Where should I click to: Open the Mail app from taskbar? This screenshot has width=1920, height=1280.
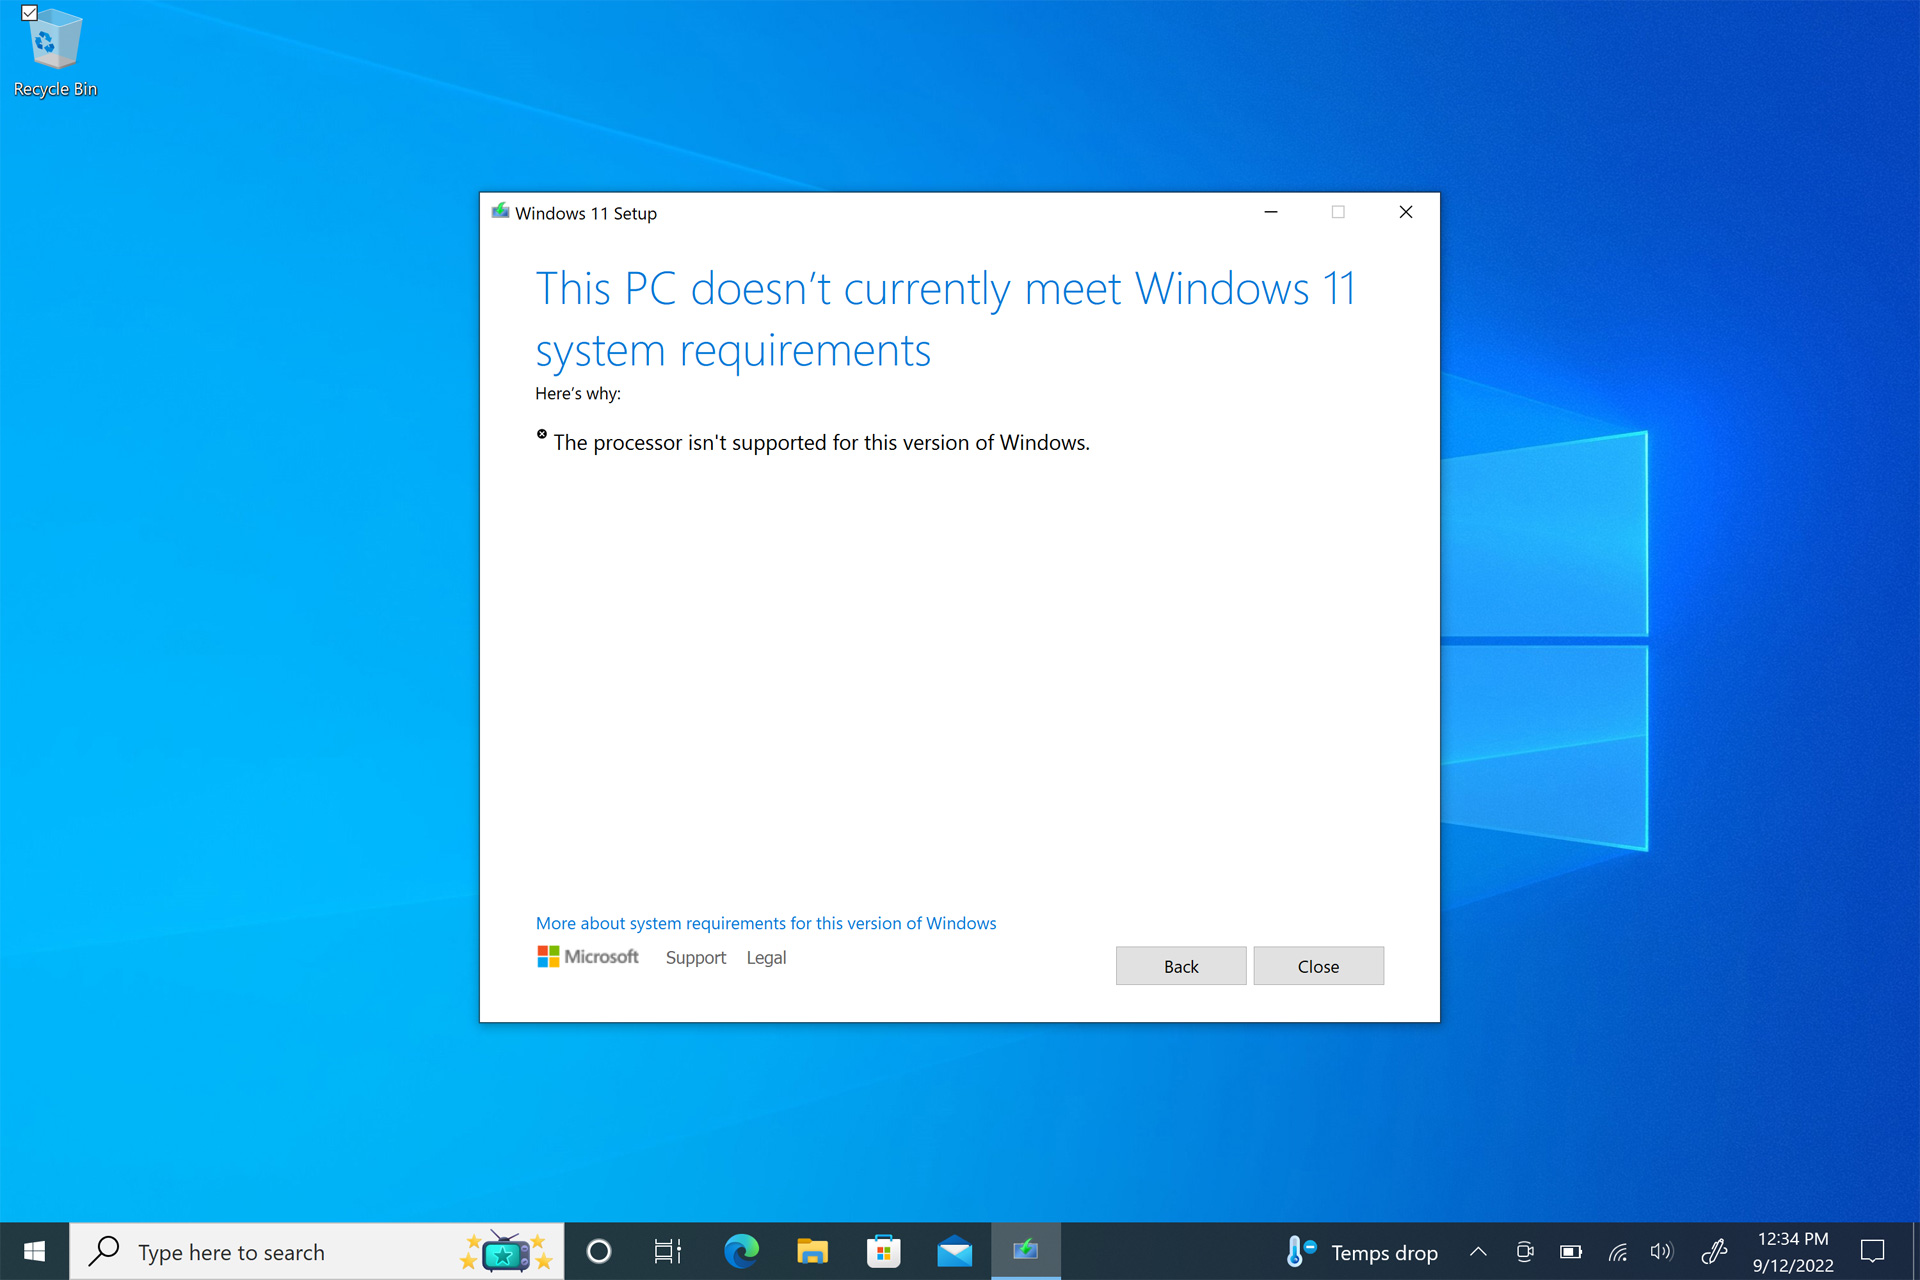[x=954, y=1251]
